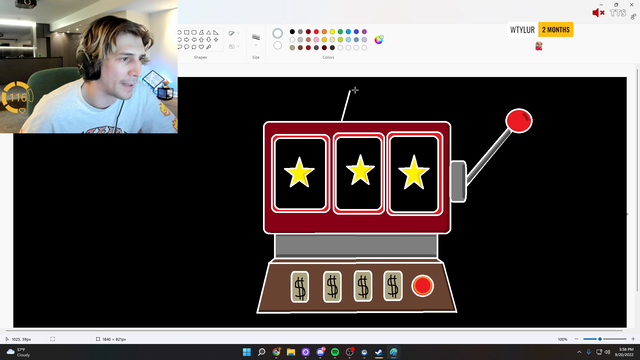Click the middle yellow star on the canvas
The height and width of the screenshot is (360, 640).
click(360, 170)
